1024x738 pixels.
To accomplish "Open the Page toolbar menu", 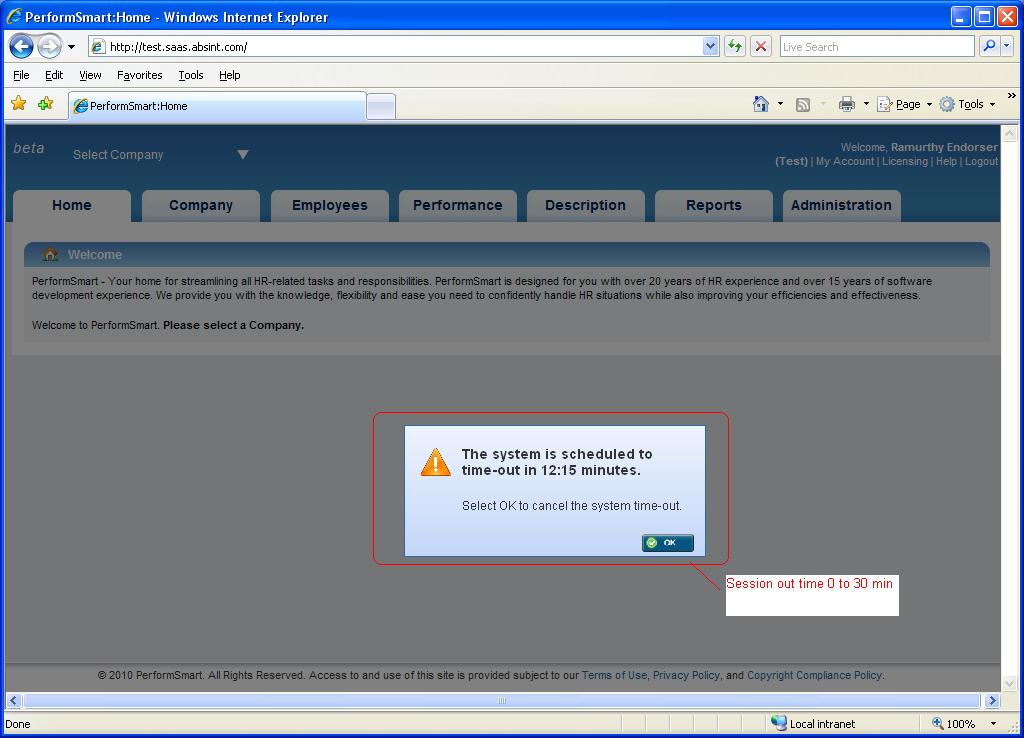I will (x=904, y=104).
